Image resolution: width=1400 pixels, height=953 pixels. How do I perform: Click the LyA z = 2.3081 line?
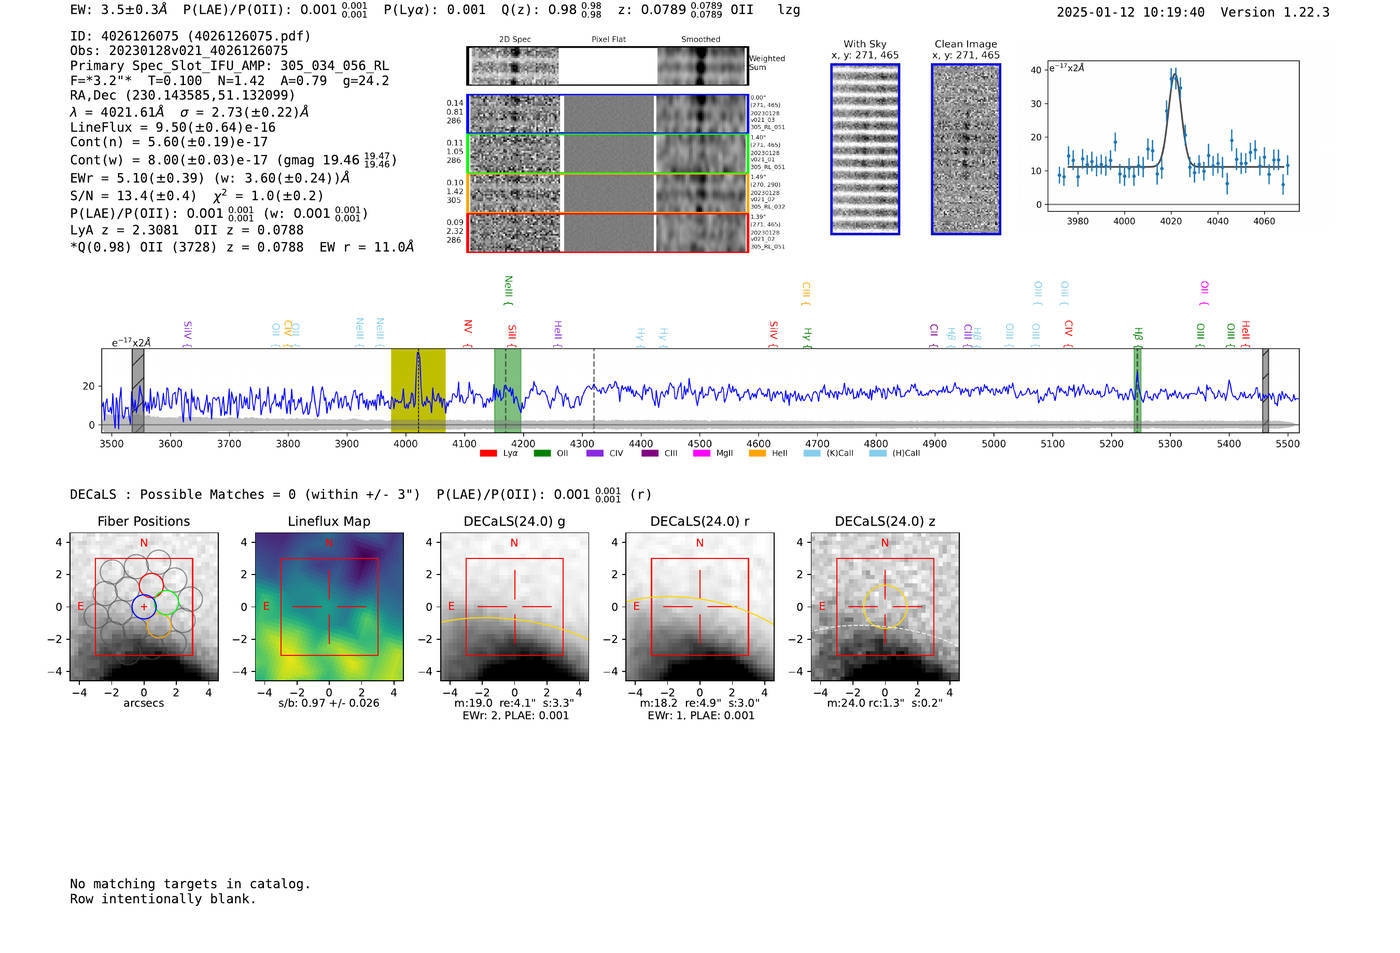point(187,230)
